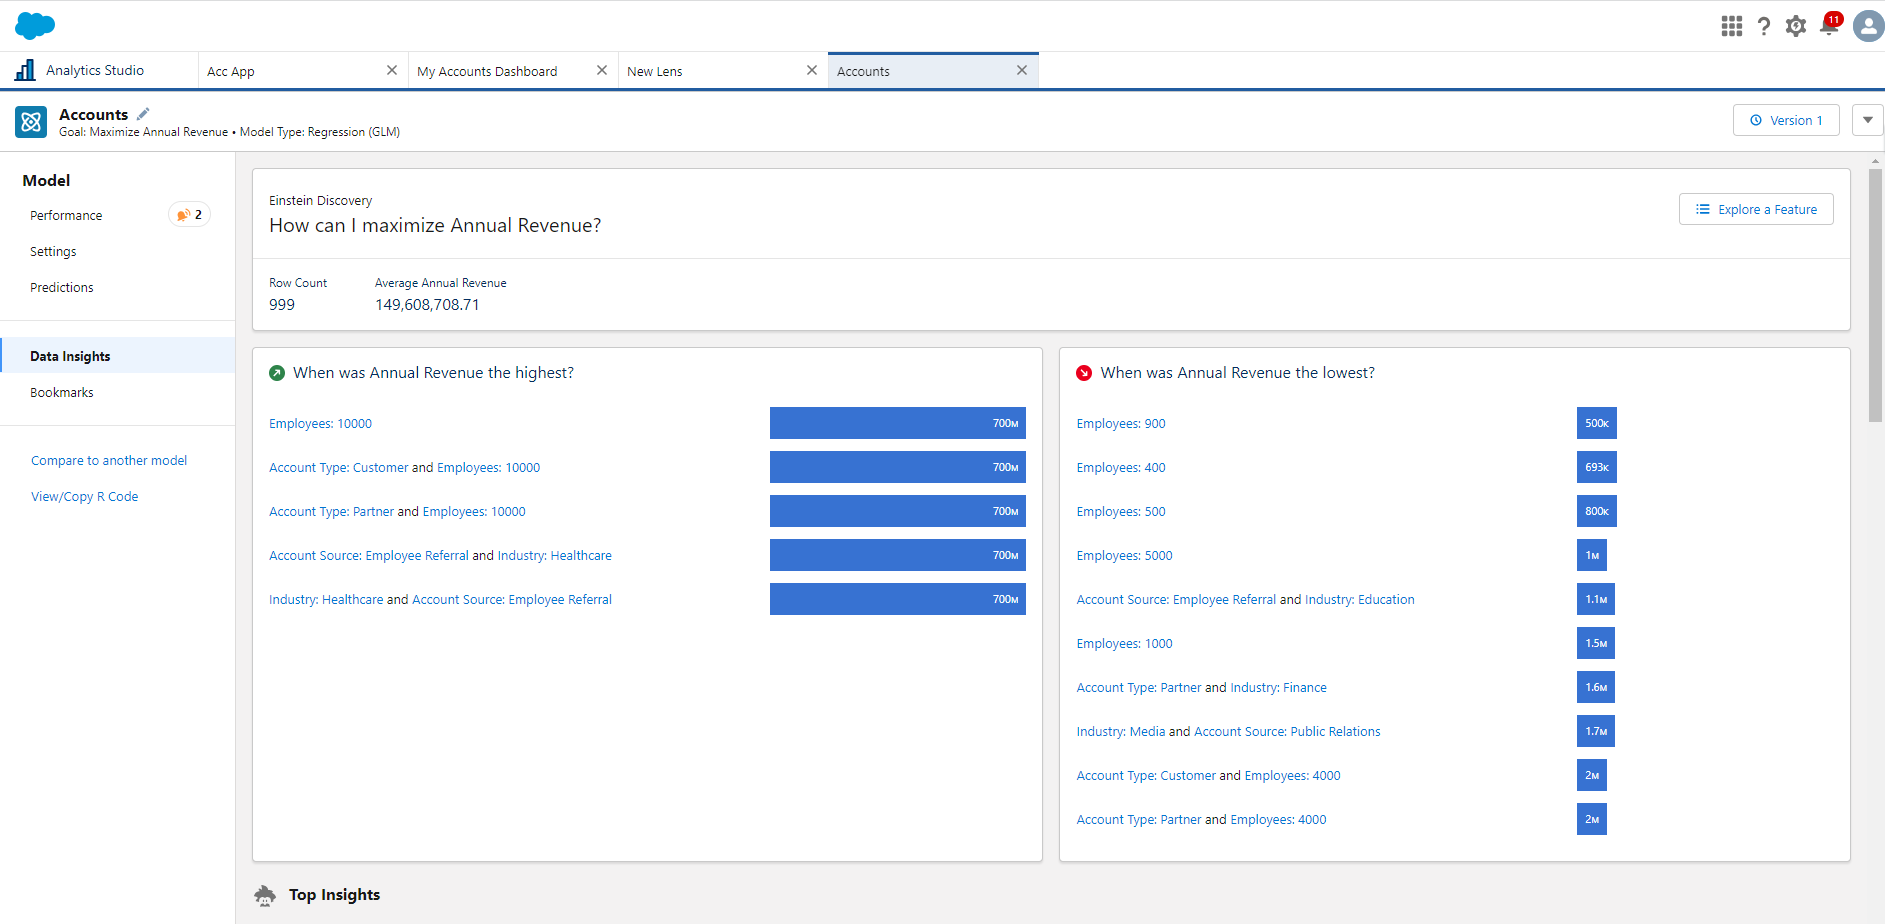Click the Salesforce cloud logo

coord(33,25)
